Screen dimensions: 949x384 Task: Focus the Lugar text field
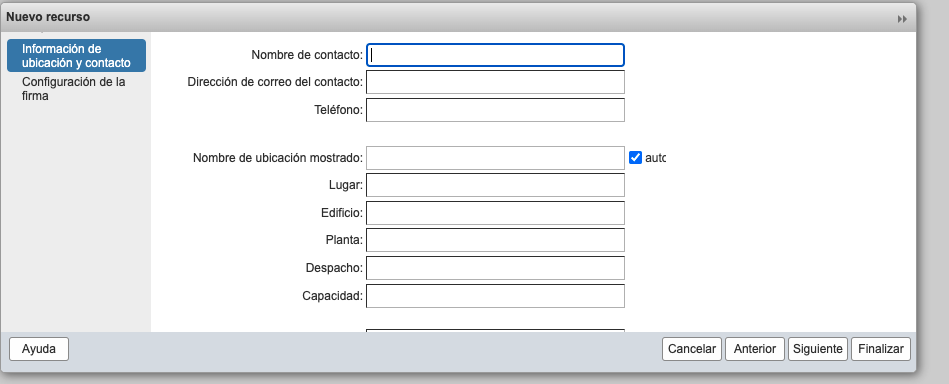(x=495, y=185)
